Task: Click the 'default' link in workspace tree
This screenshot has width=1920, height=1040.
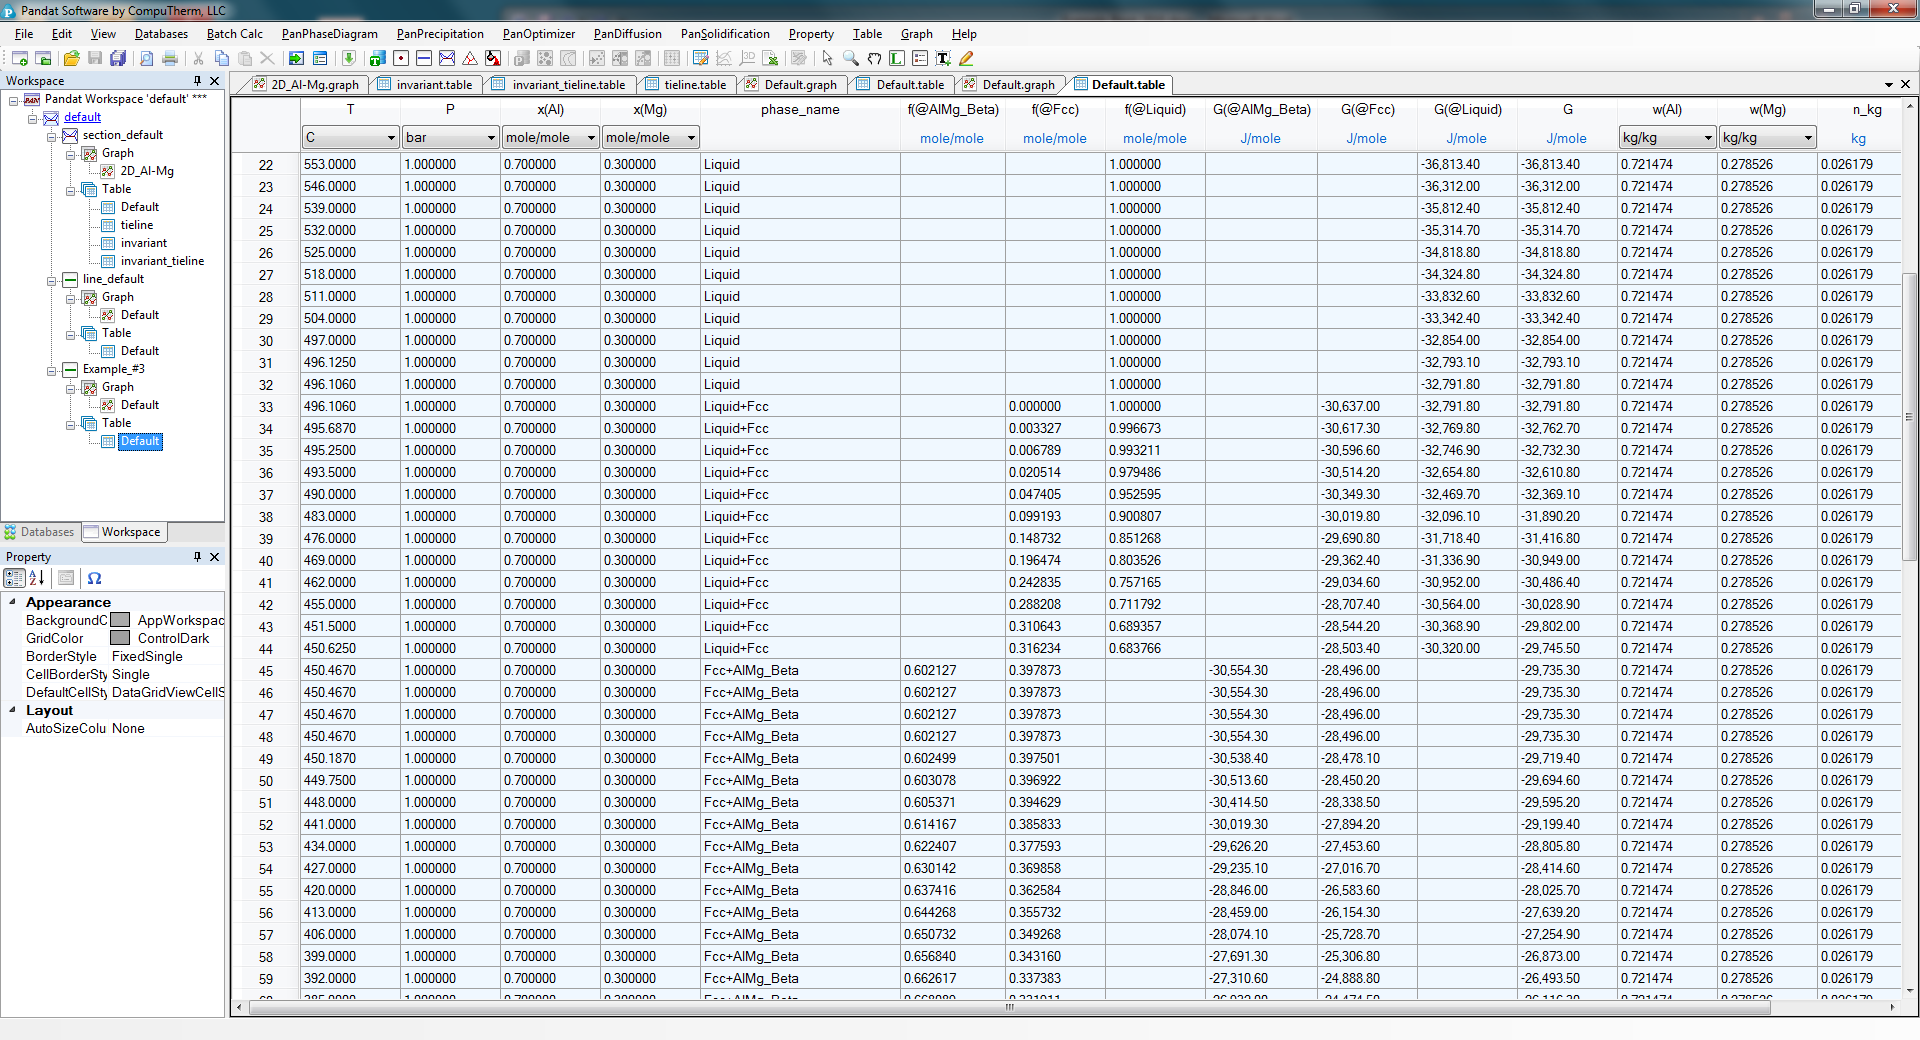Action: coord(82,117)
